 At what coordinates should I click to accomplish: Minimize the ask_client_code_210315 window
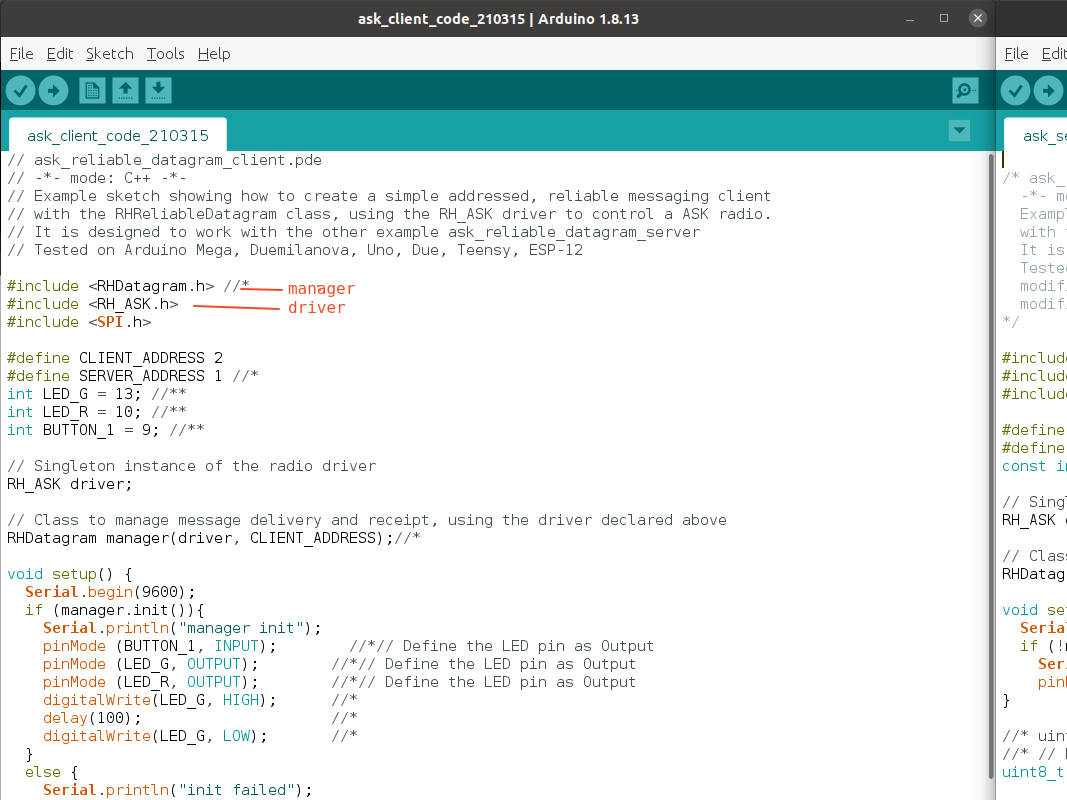pos(910,19)
